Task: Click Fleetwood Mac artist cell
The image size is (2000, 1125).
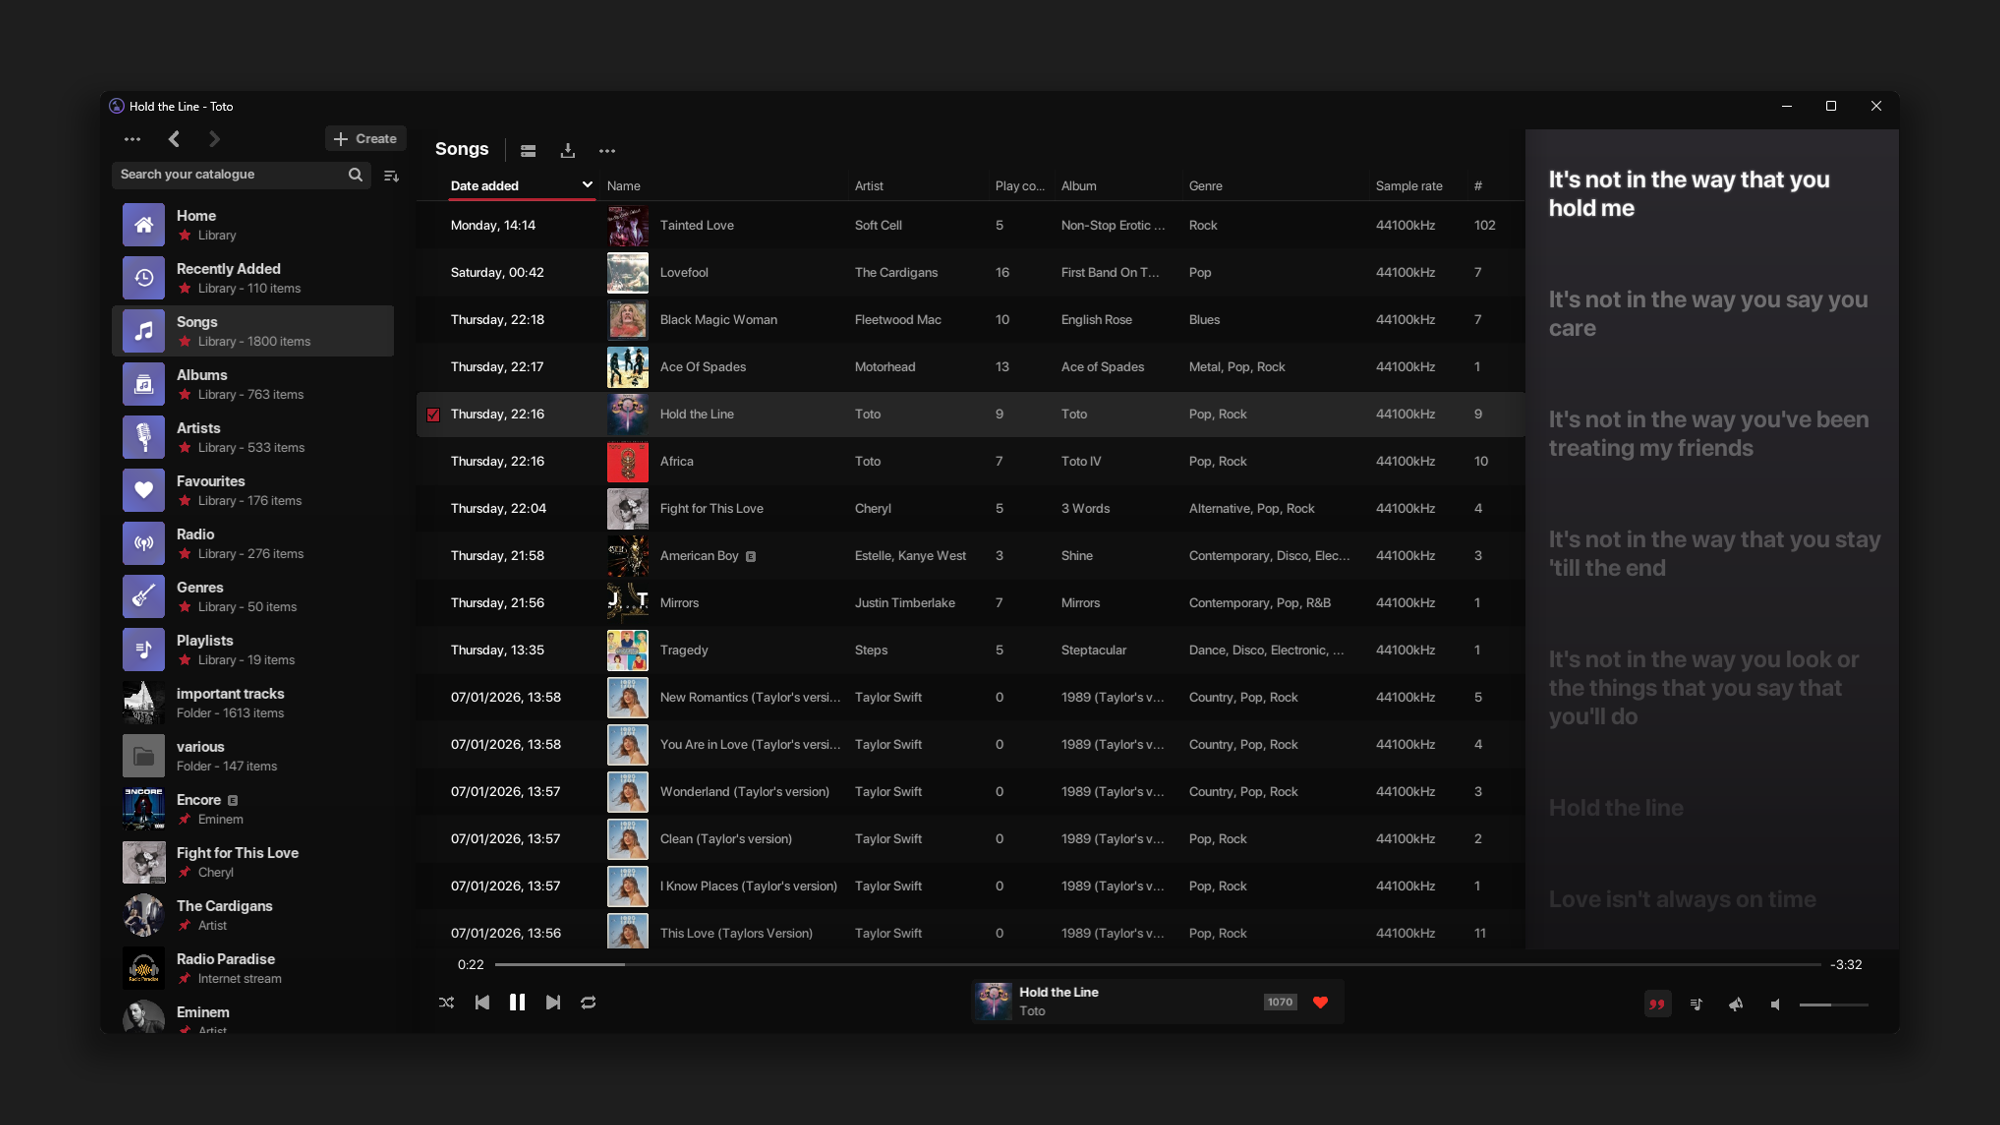Action: (x=898, y=320)
